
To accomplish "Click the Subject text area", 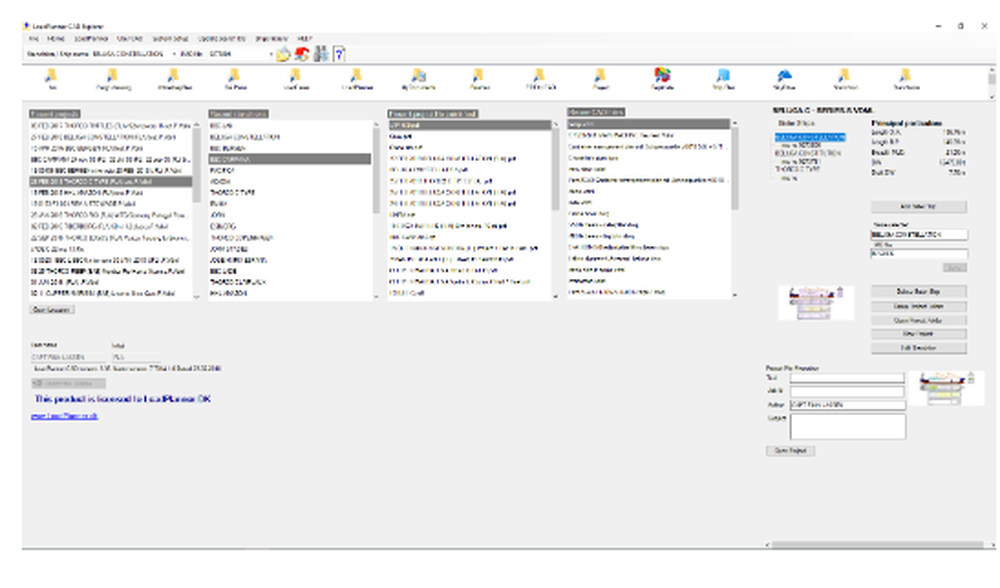I will tap(848, 427).
